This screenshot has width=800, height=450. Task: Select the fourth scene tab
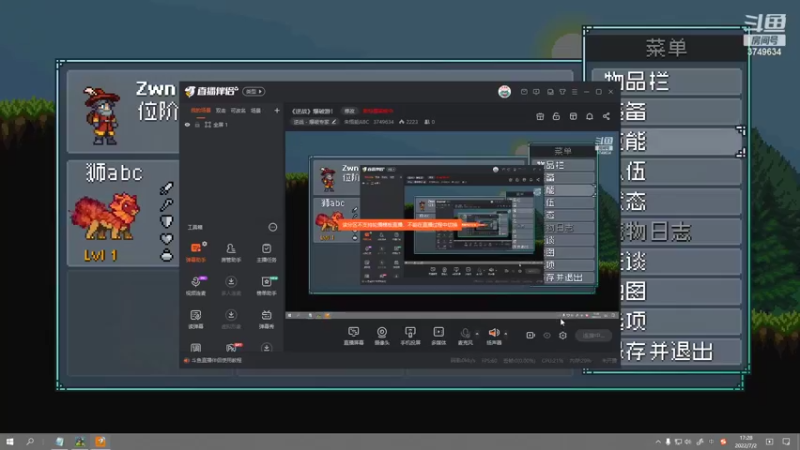256,110
